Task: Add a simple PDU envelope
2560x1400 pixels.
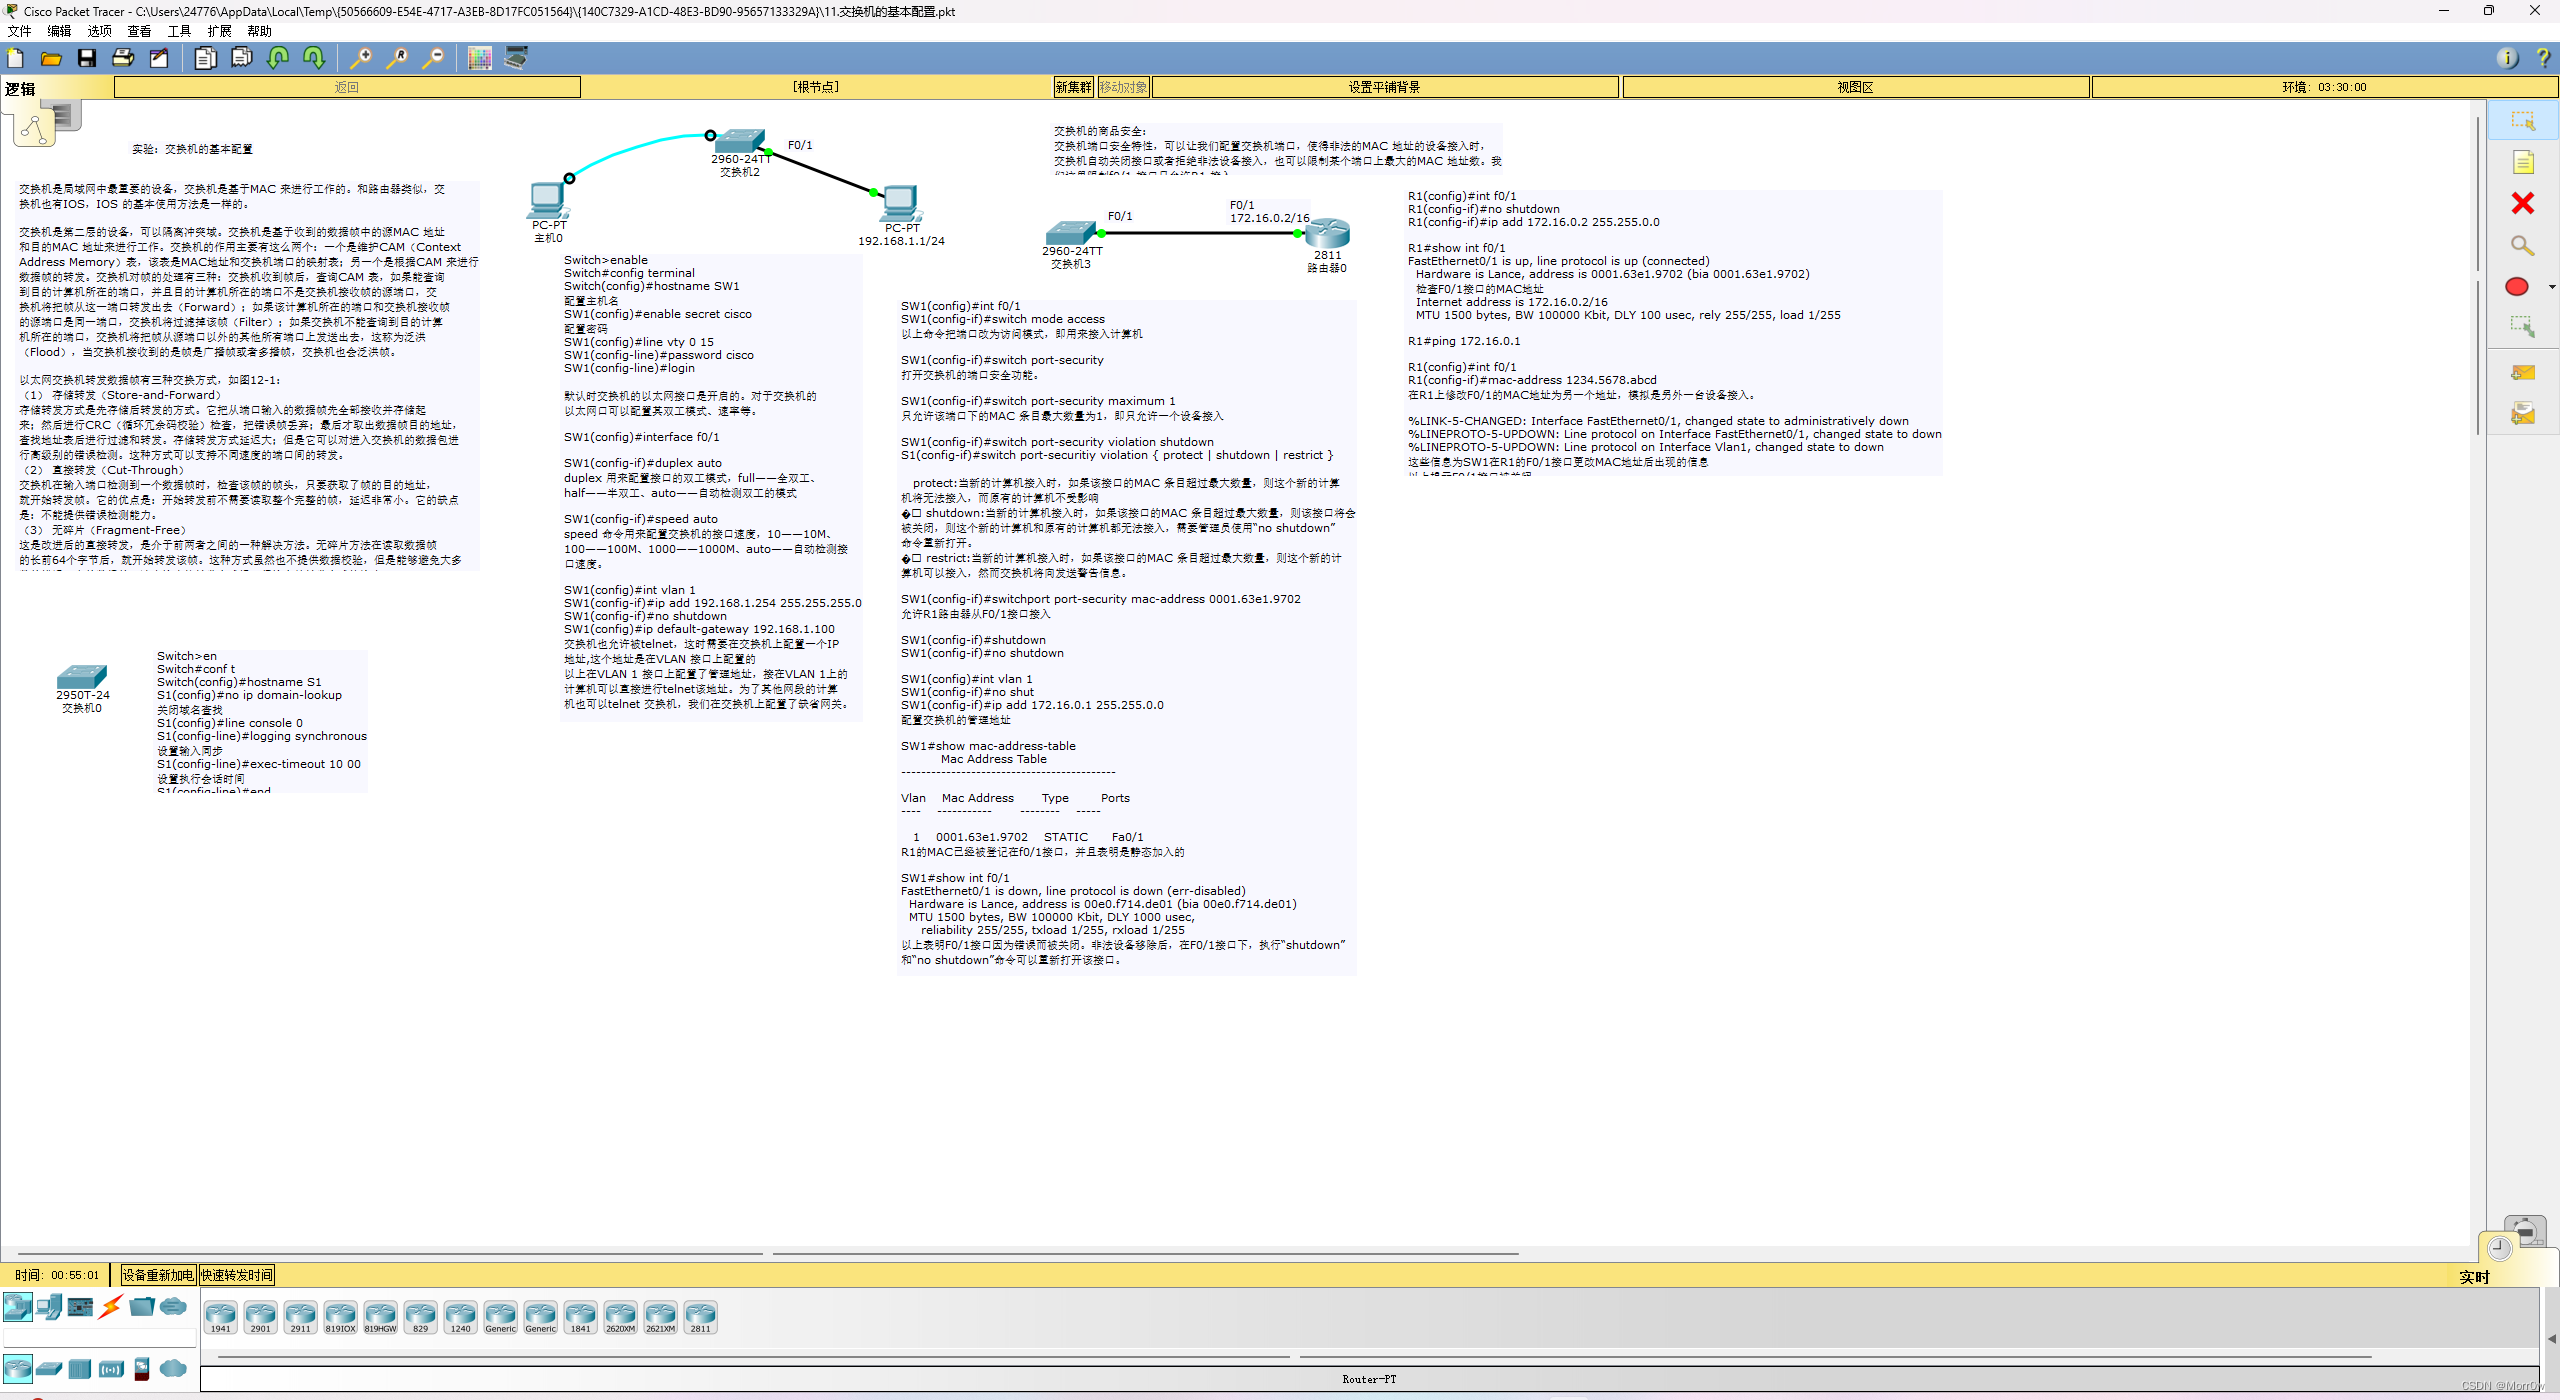Action: (2522, 372)
